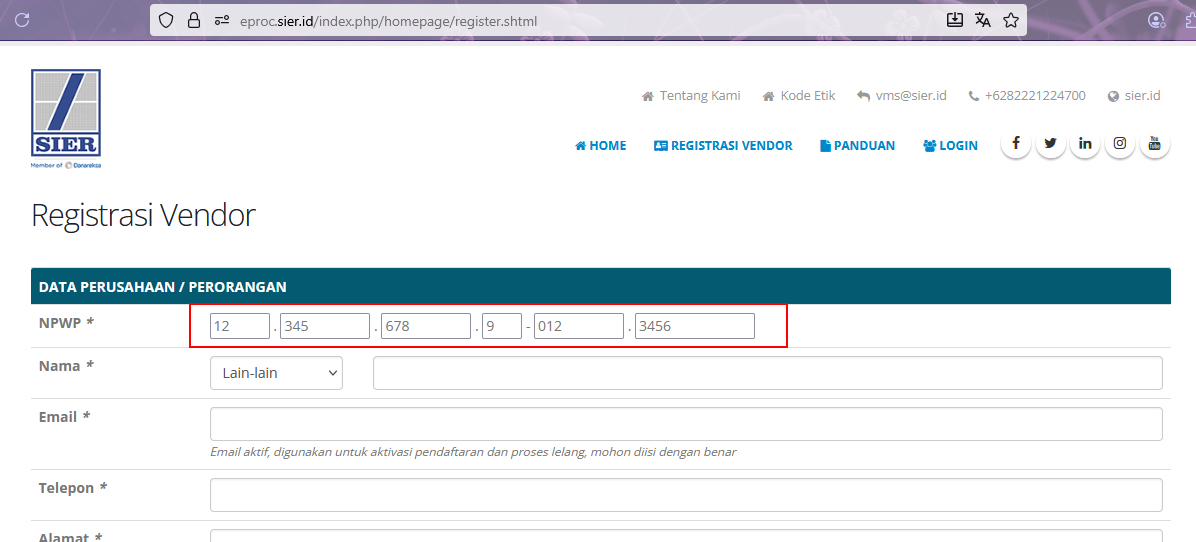Image resolution: width=1196 pixels, height=542 pixels.
Task: Click the padlock site security icon
Action: coord(194,20)
